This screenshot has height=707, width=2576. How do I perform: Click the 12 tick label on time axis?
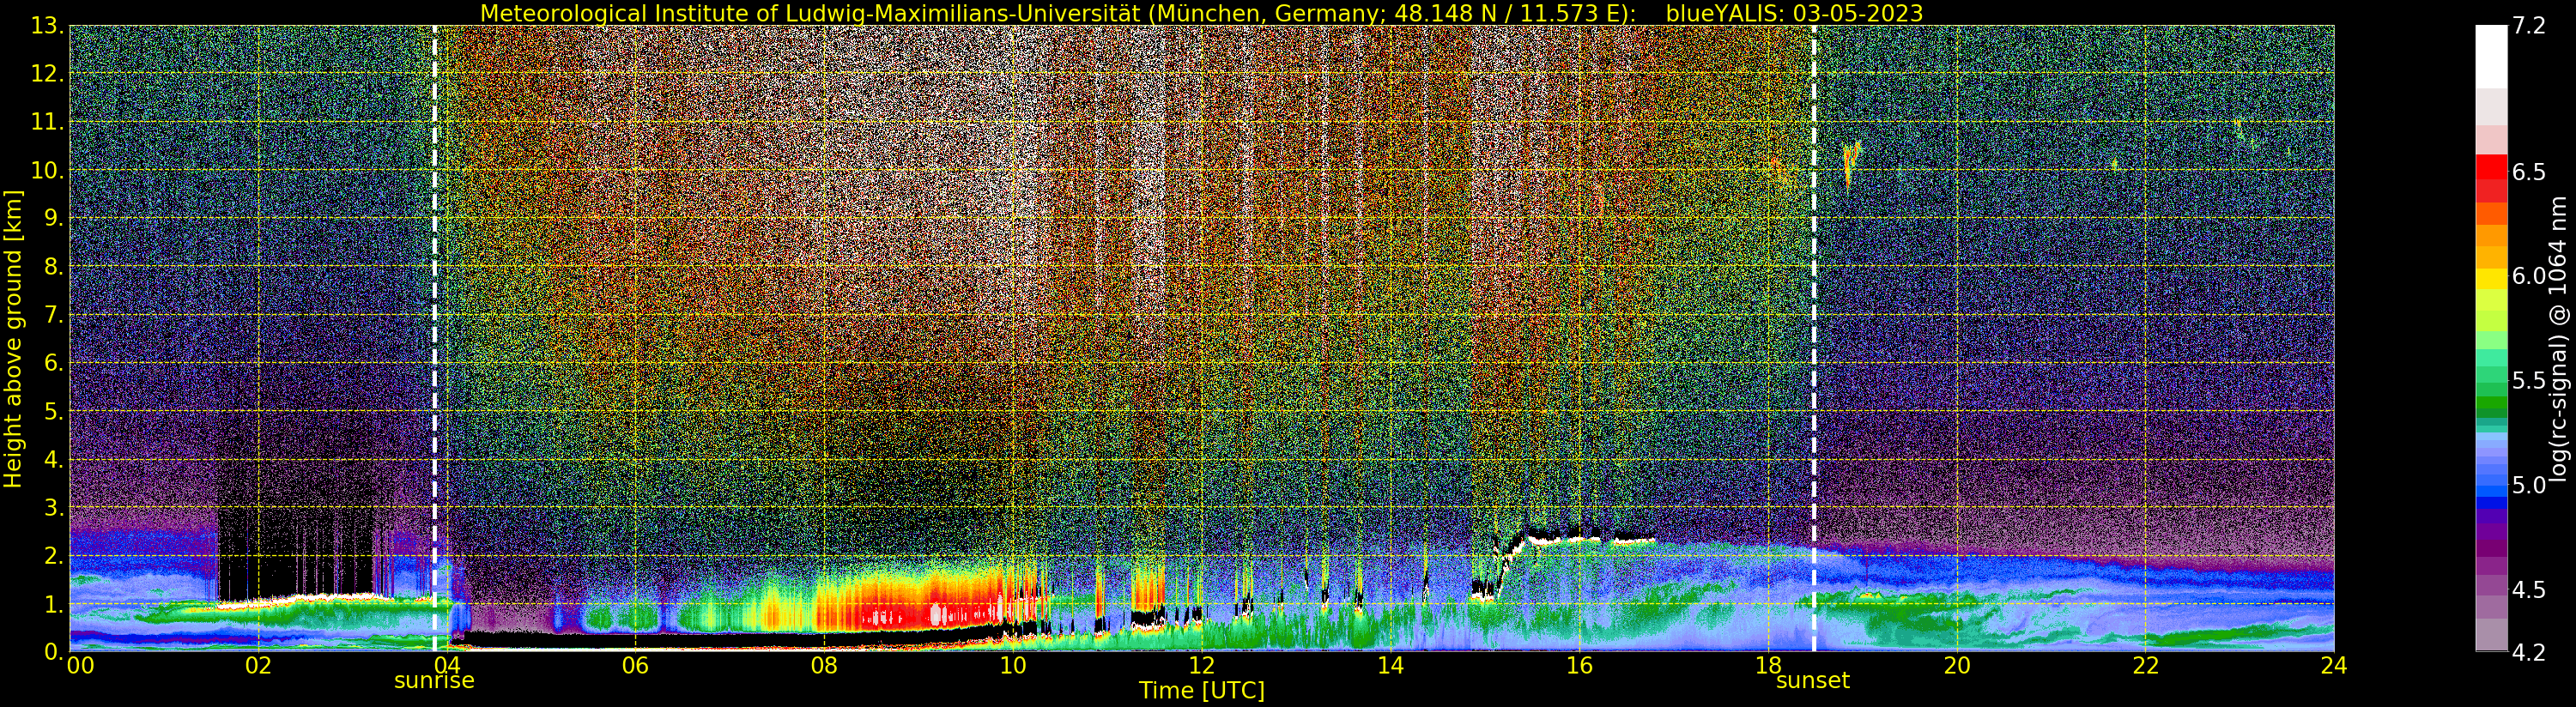point(1201,666)
